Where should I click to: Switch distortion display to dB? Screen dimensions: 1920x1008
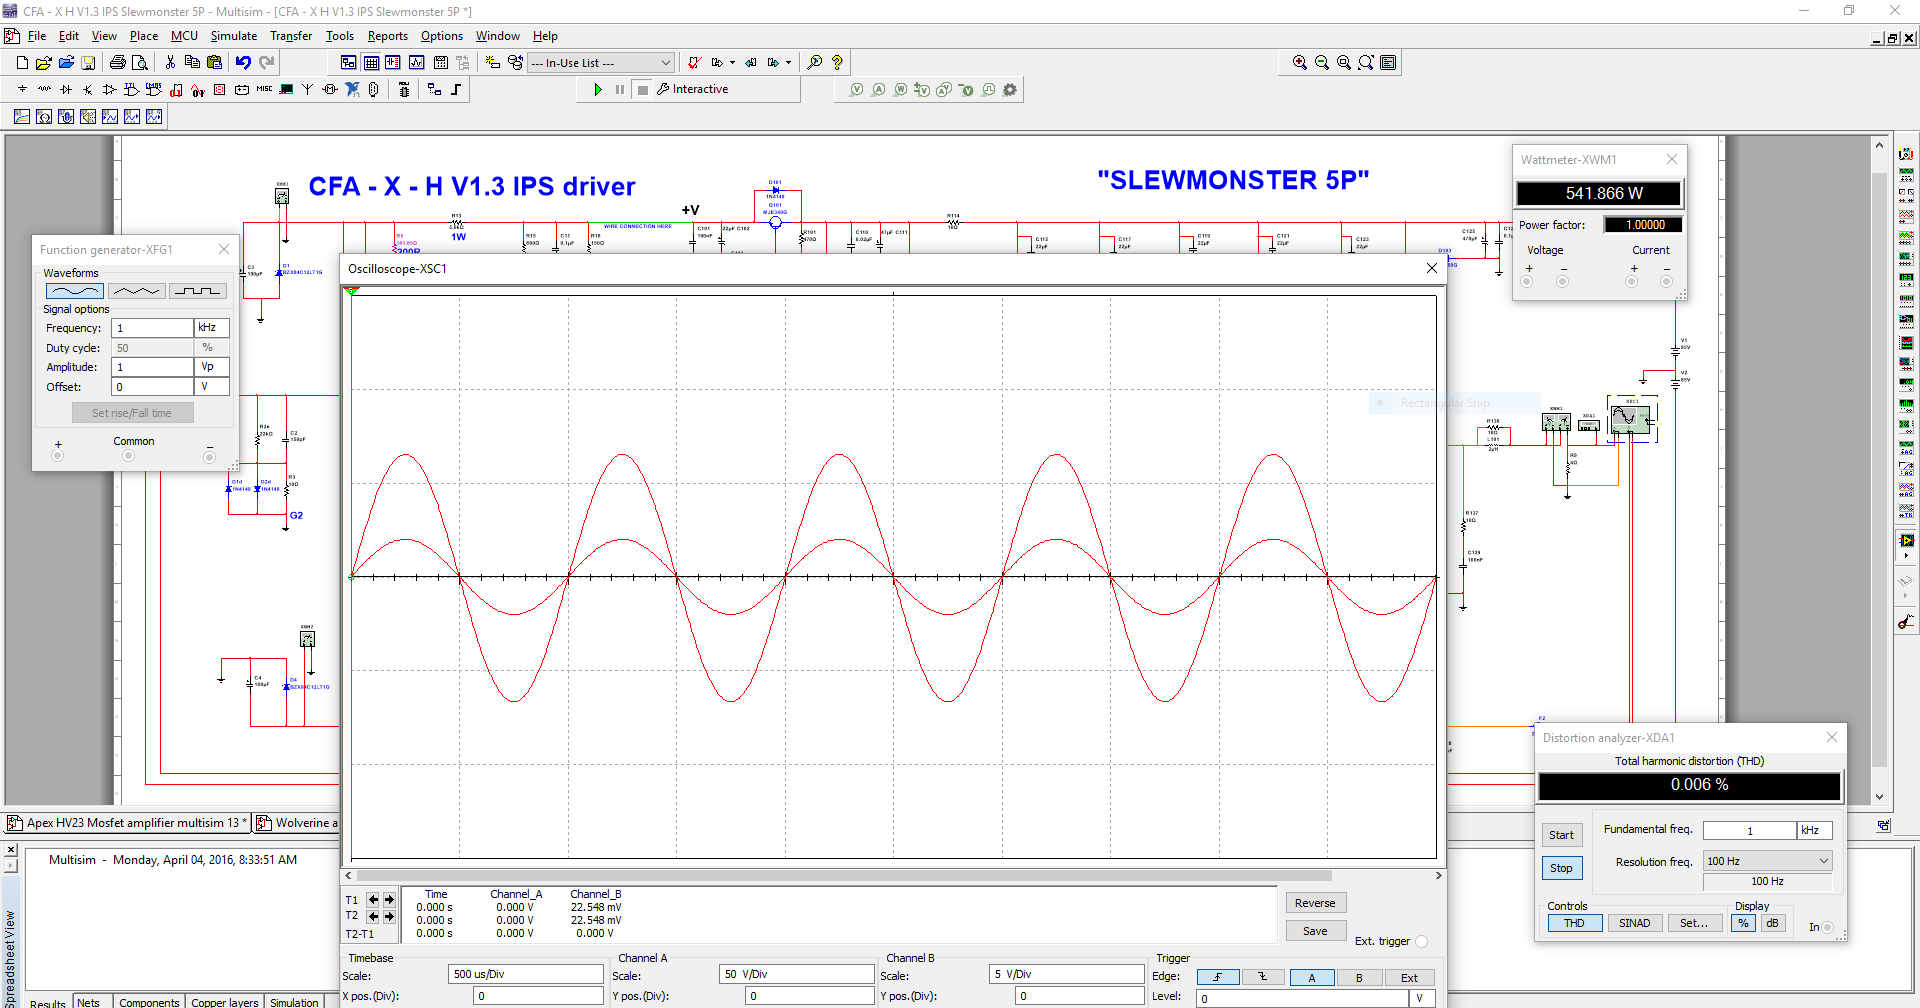1772,923
